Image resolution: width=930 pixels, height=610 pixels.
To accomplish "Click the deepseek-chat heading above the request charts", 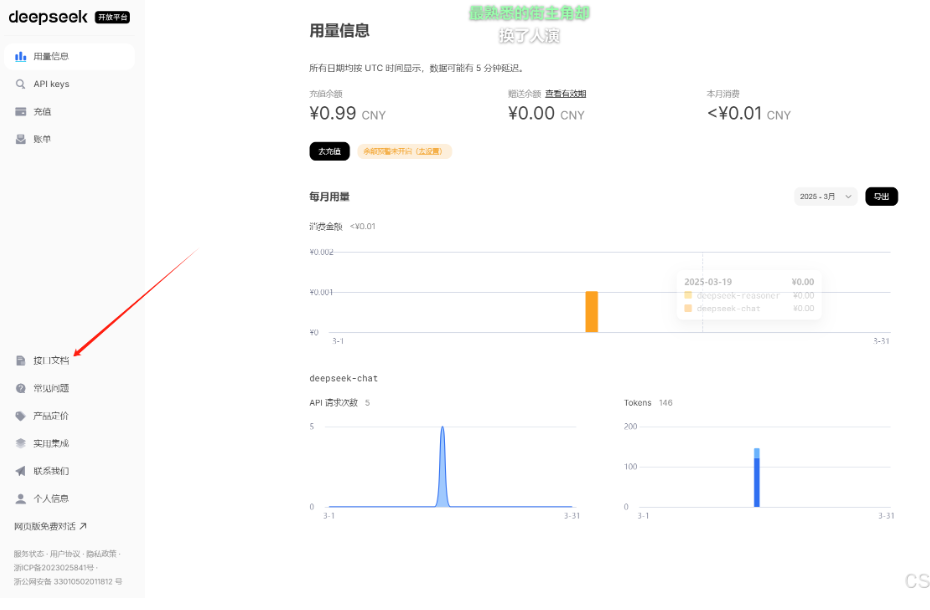I will pyautogui.click(x=343, y=378).
